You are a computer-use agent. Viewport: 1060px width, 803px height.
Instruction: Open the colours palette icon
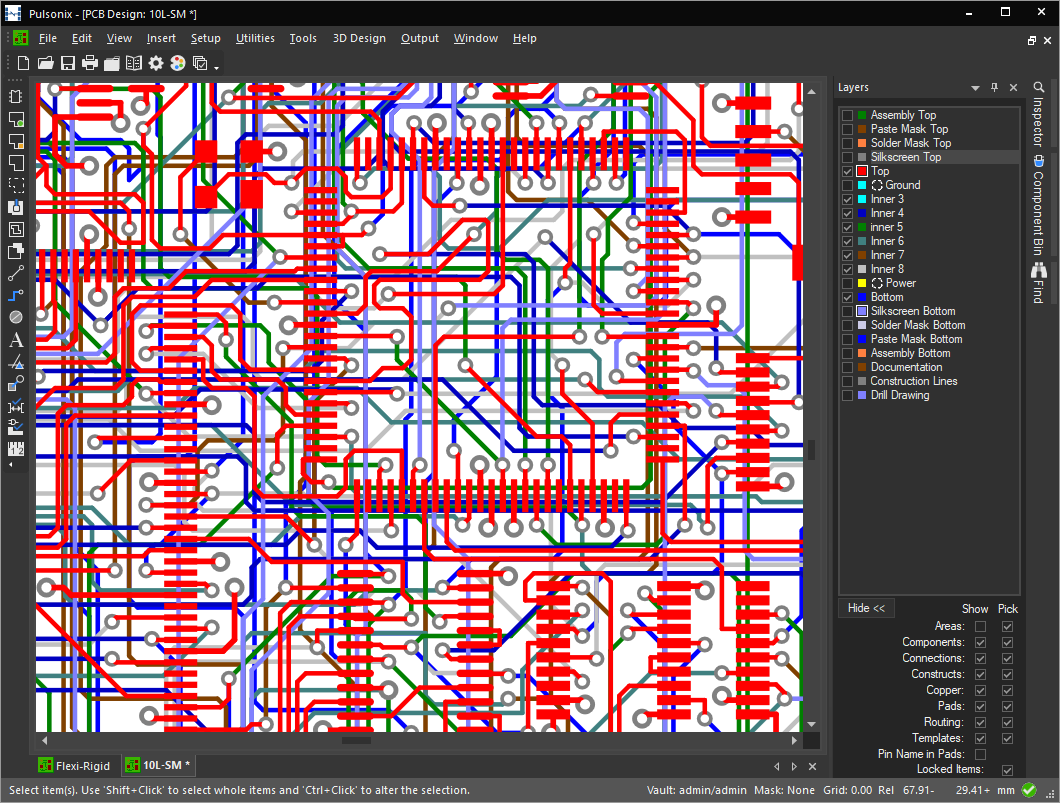[x=178, y=64]
